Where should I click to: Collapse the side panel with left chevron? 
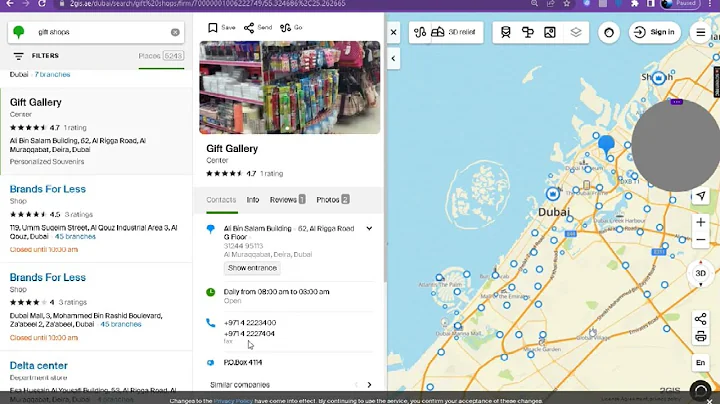tap(394, 59)
